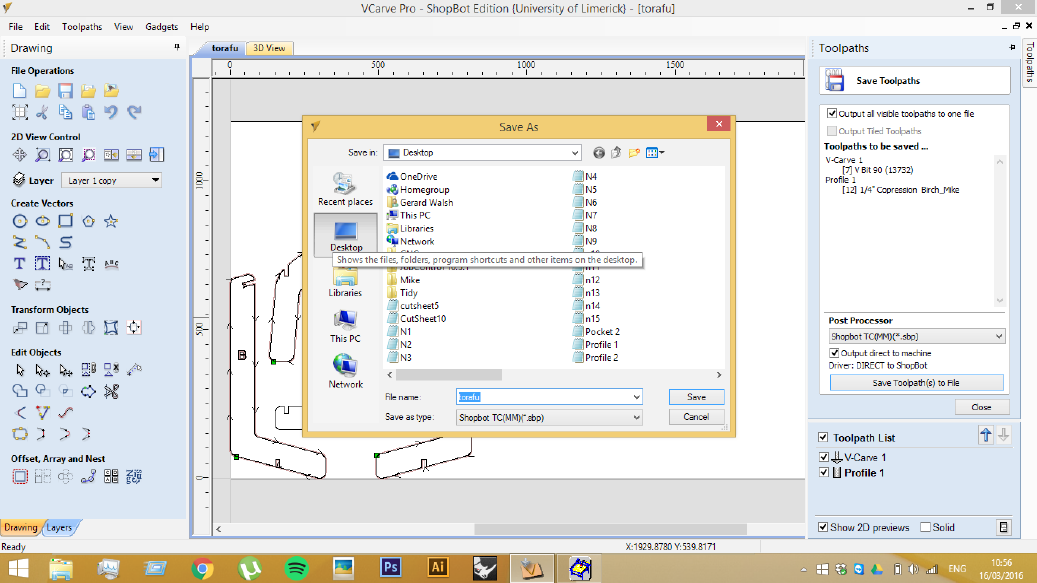This screenshot has width=1037, height=583.
Task: Click the Close button in Toolpaths panel
Action: [981, 407]
